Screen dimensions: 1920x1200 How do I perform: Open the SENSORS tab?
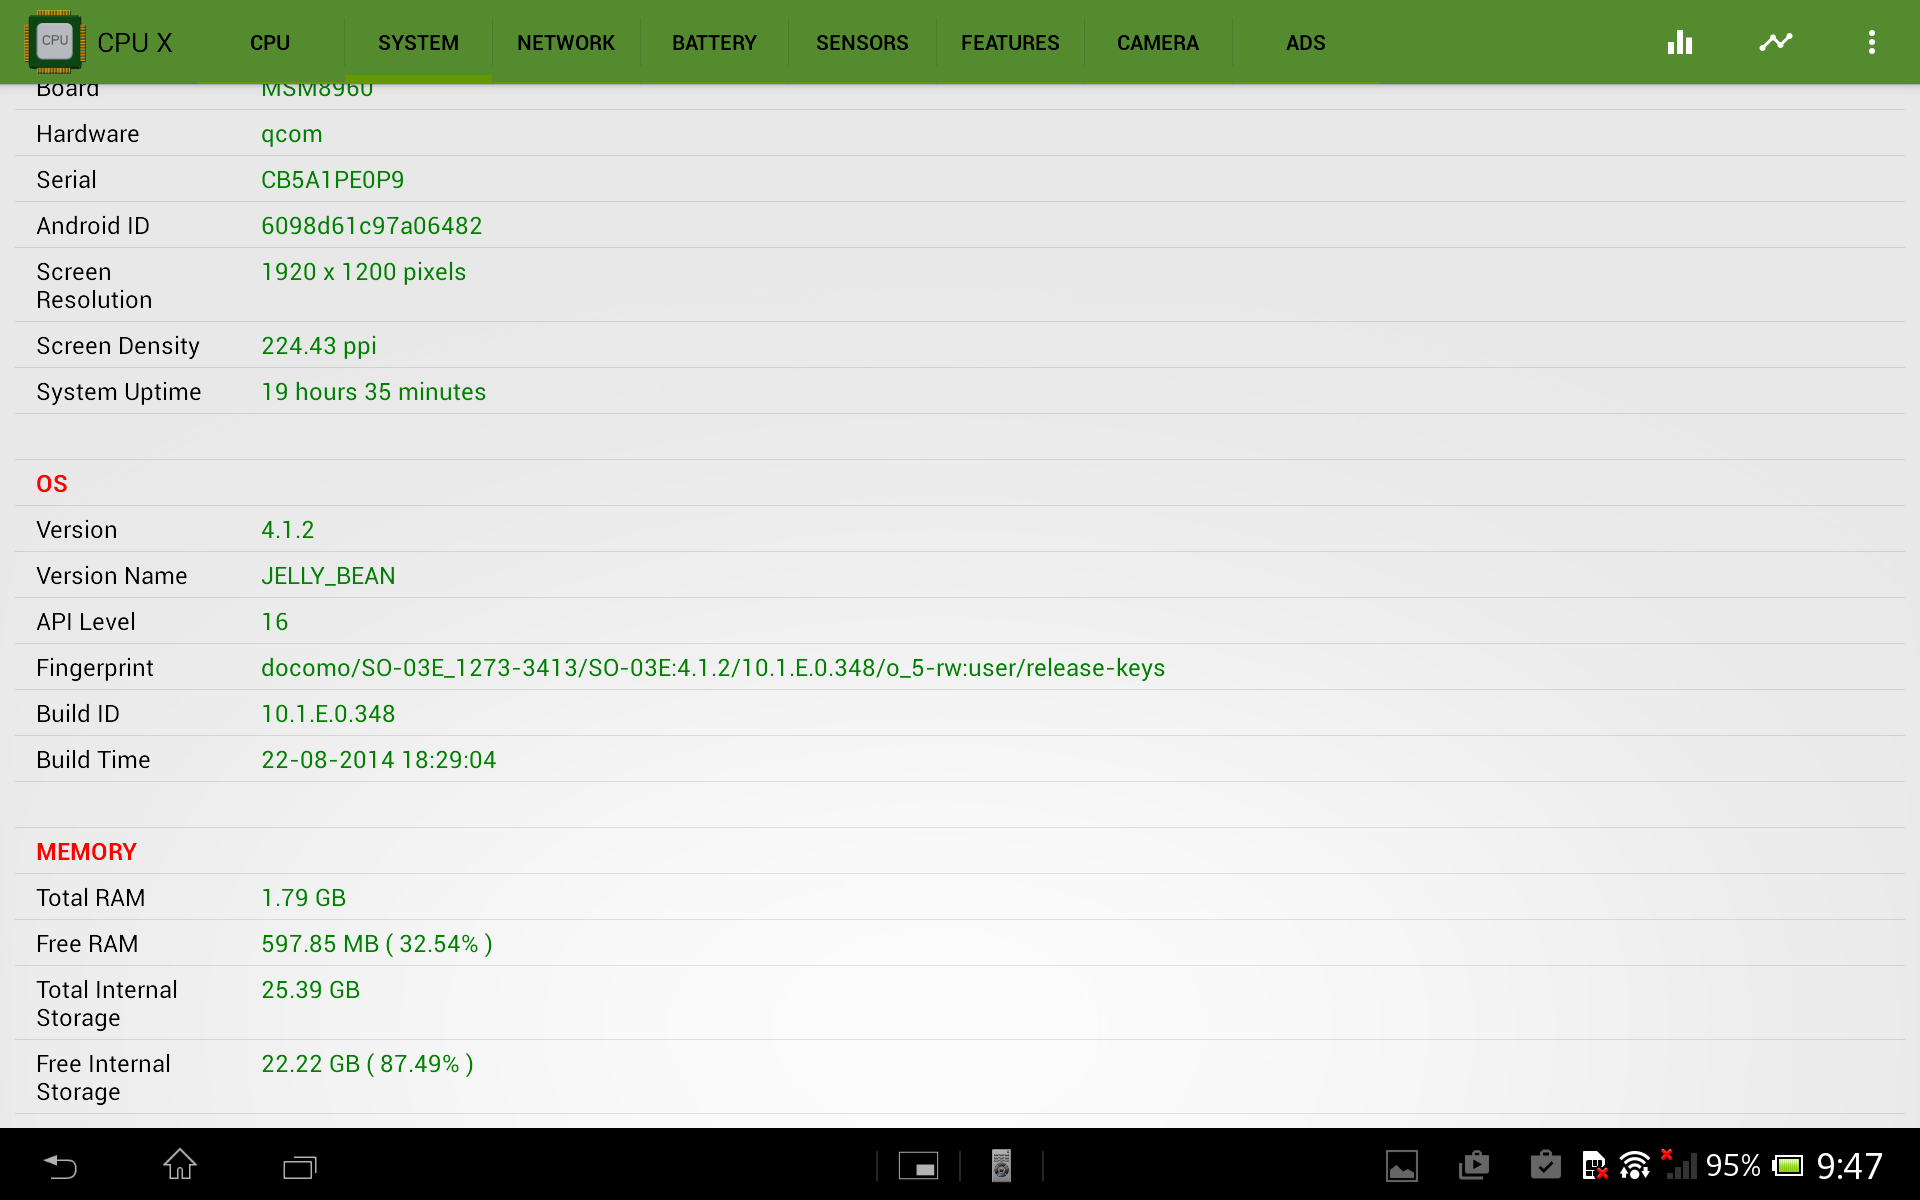(862, 43)
